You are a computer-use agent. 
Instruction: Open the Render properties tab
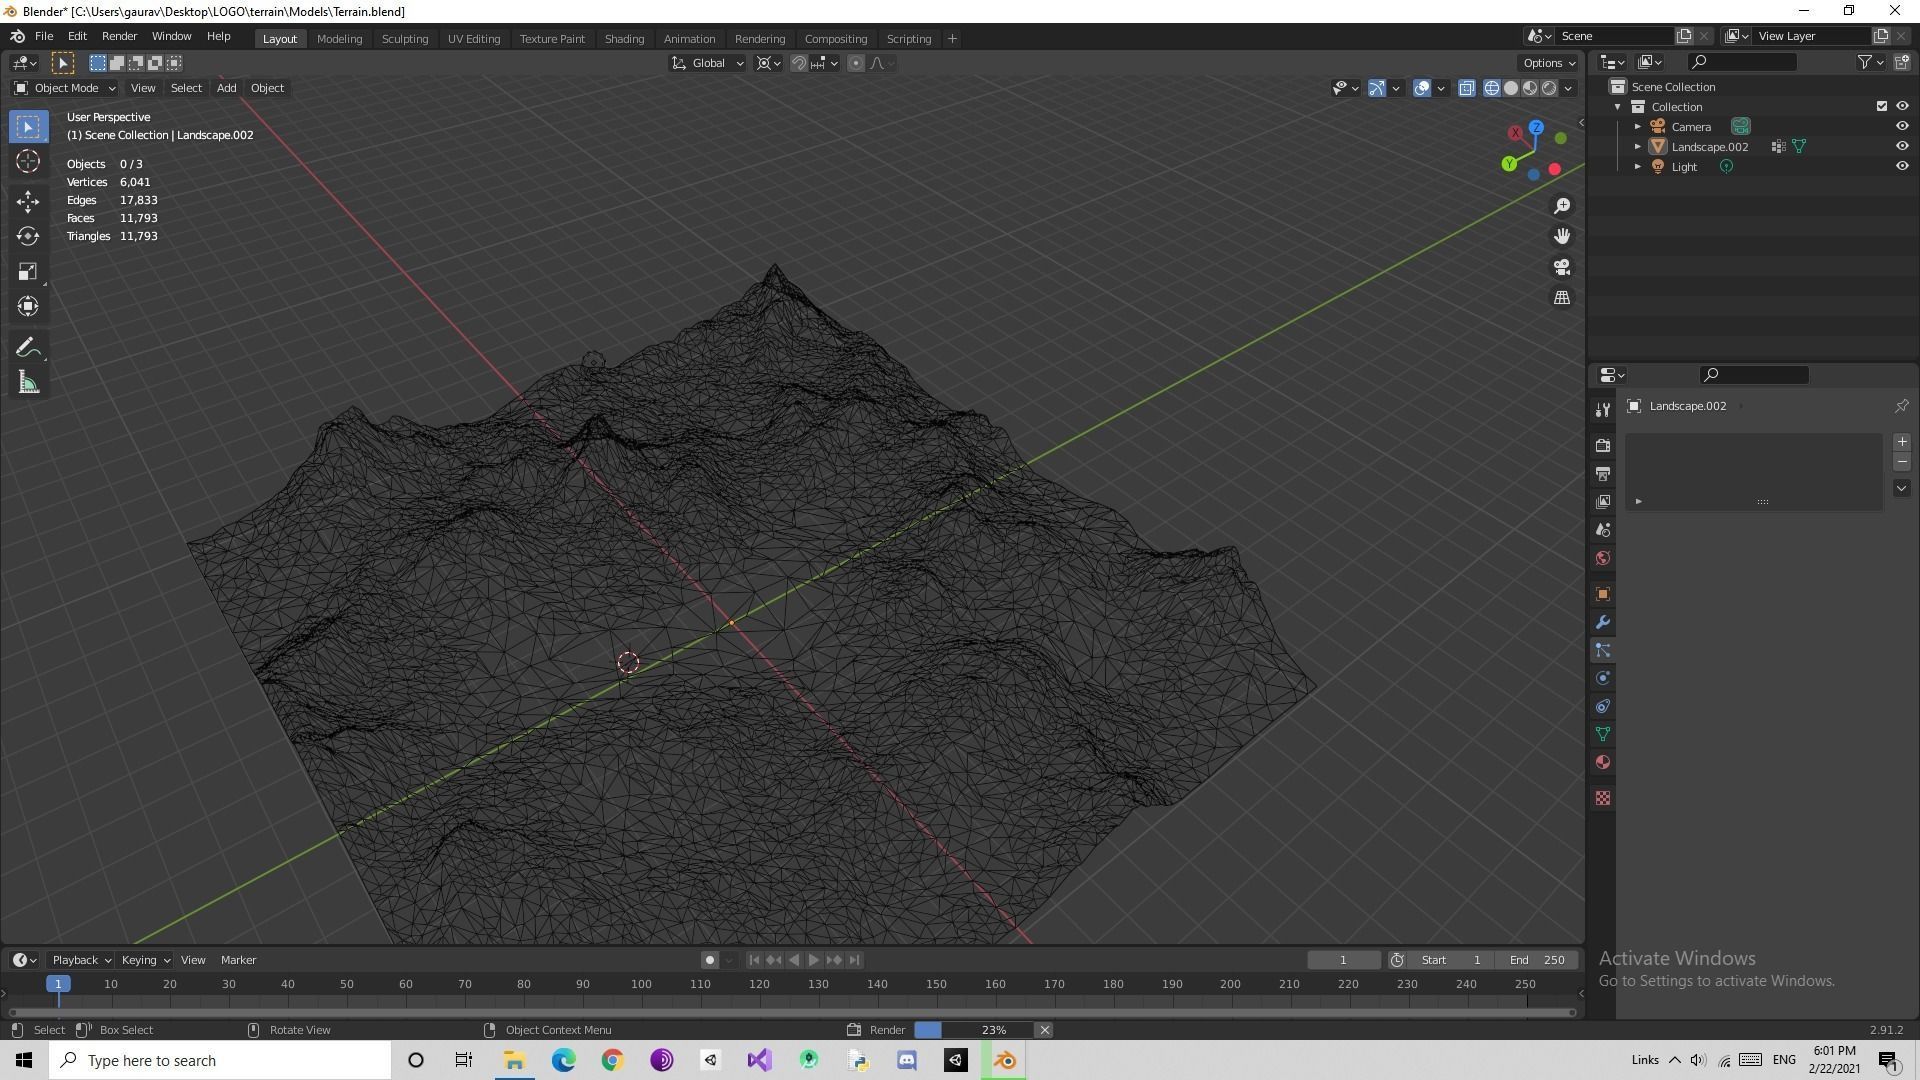[1603, 445]
